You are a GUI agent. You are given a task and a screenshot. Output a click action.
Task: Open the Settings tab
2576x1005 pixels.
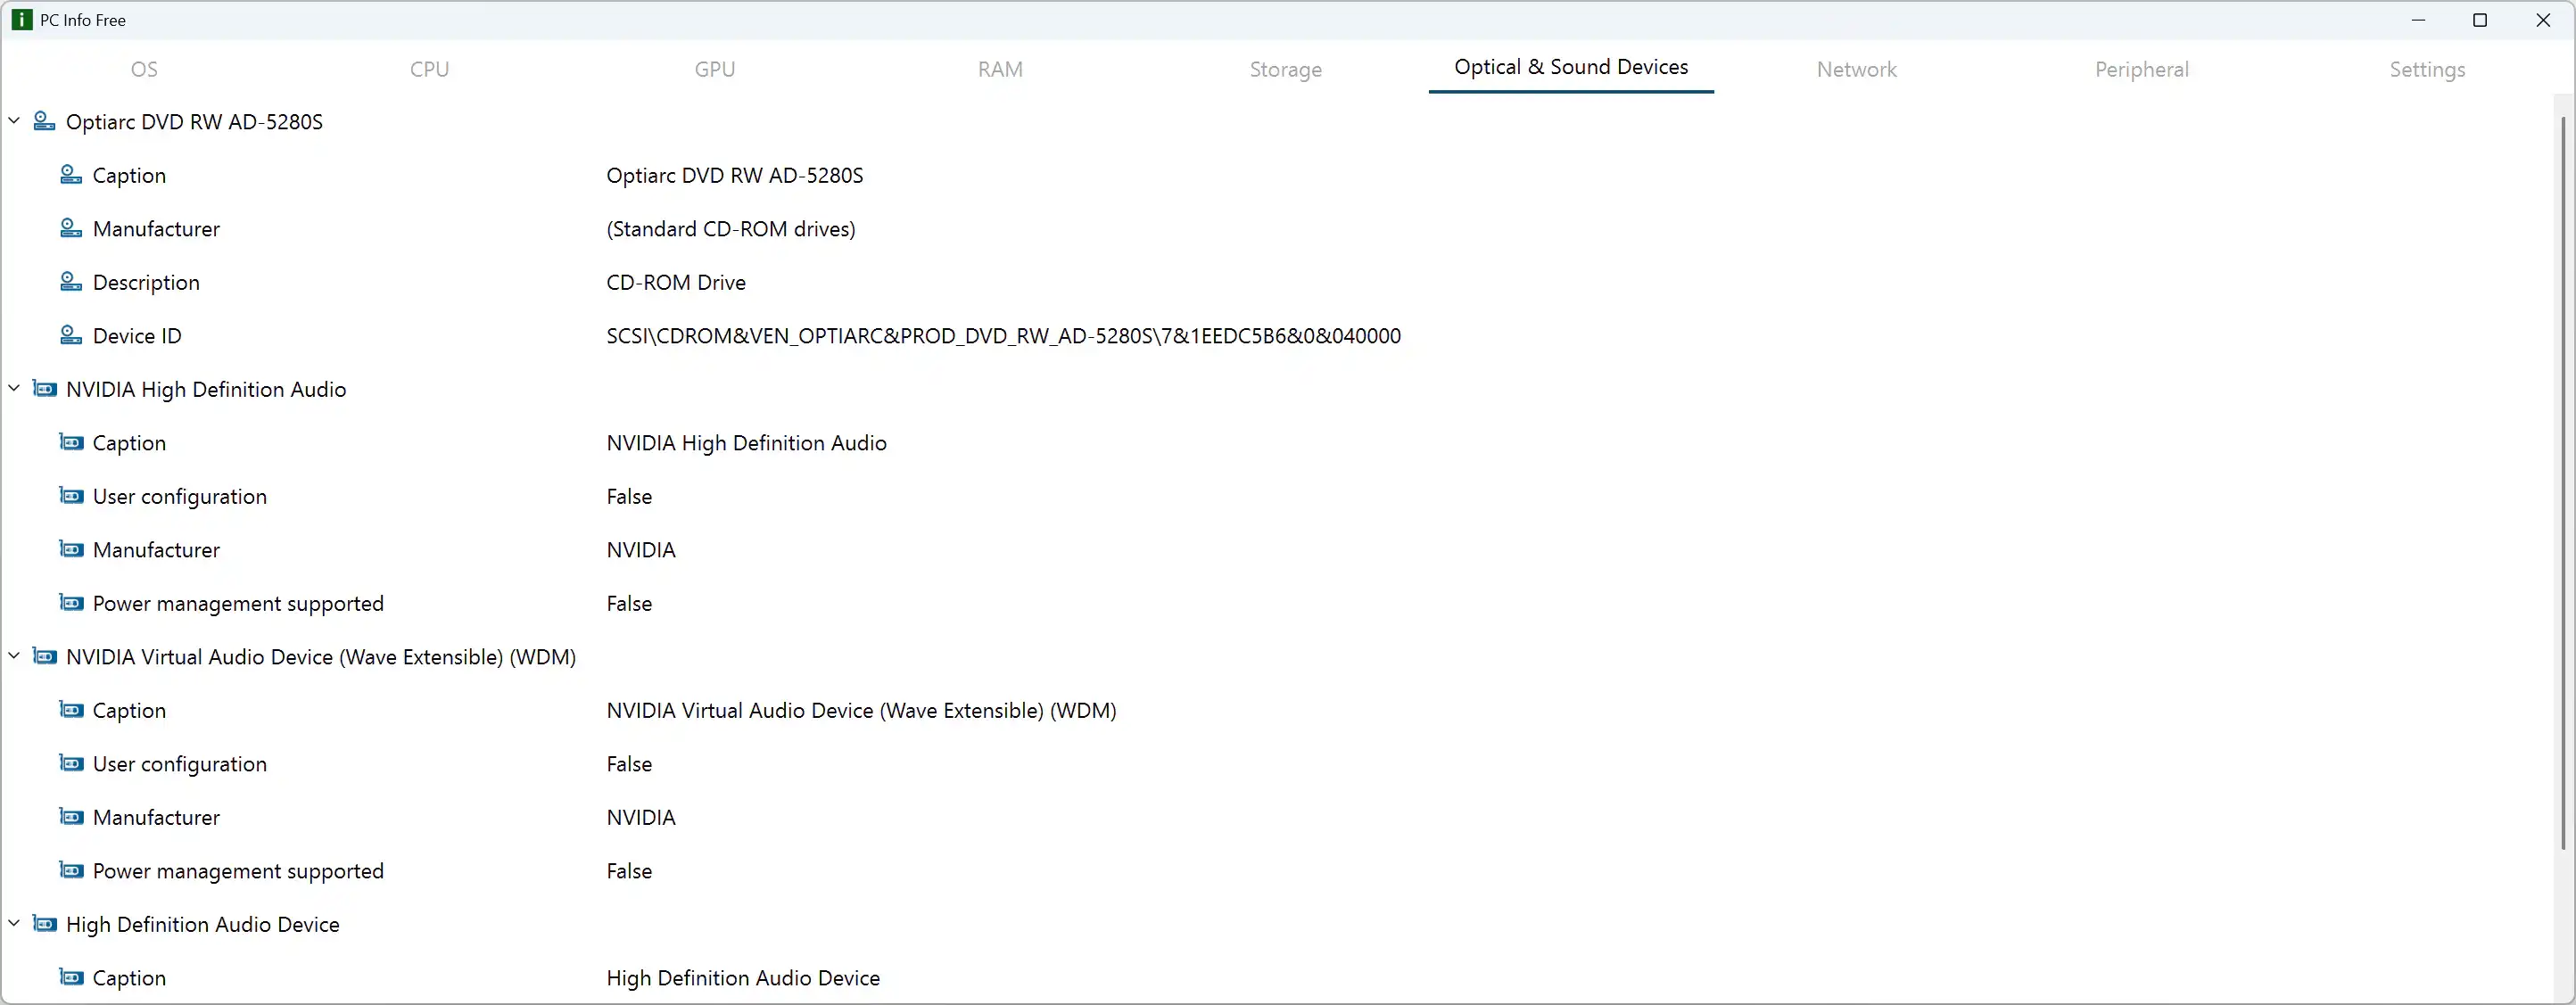pyautogui.click(x=2427, y=70)
